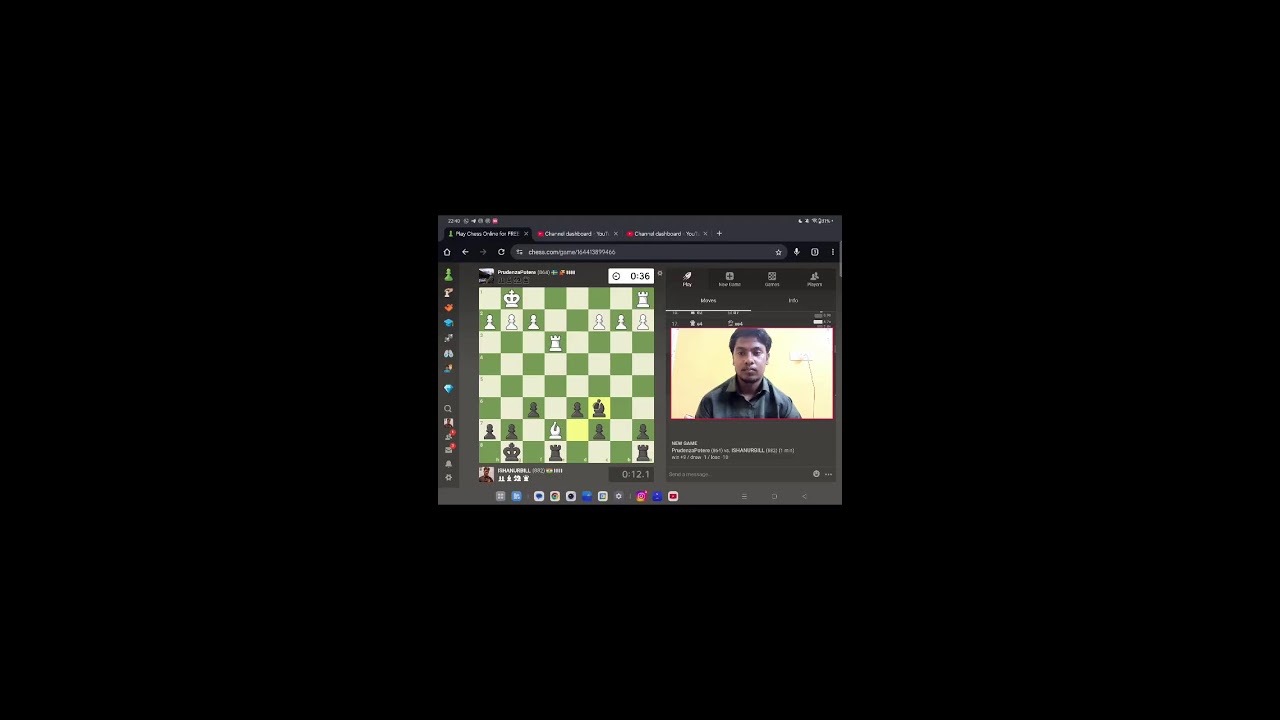Open chess.com home via green pawn logo
This screenshot has height=720, width=1280.
448,275
